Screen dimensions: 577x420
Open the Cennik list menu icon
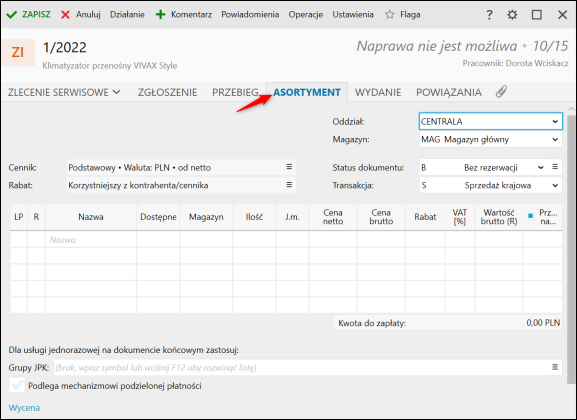[289, 167]
